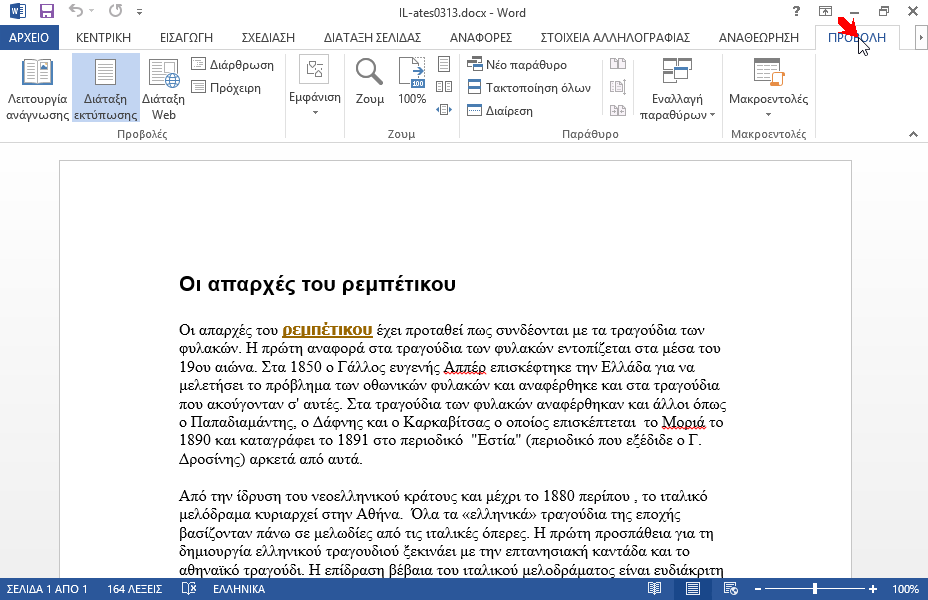The height and width of the screenshot is (600, 928).
Task: Click Reset Window Position icon
Action: (x=618, y=110)
